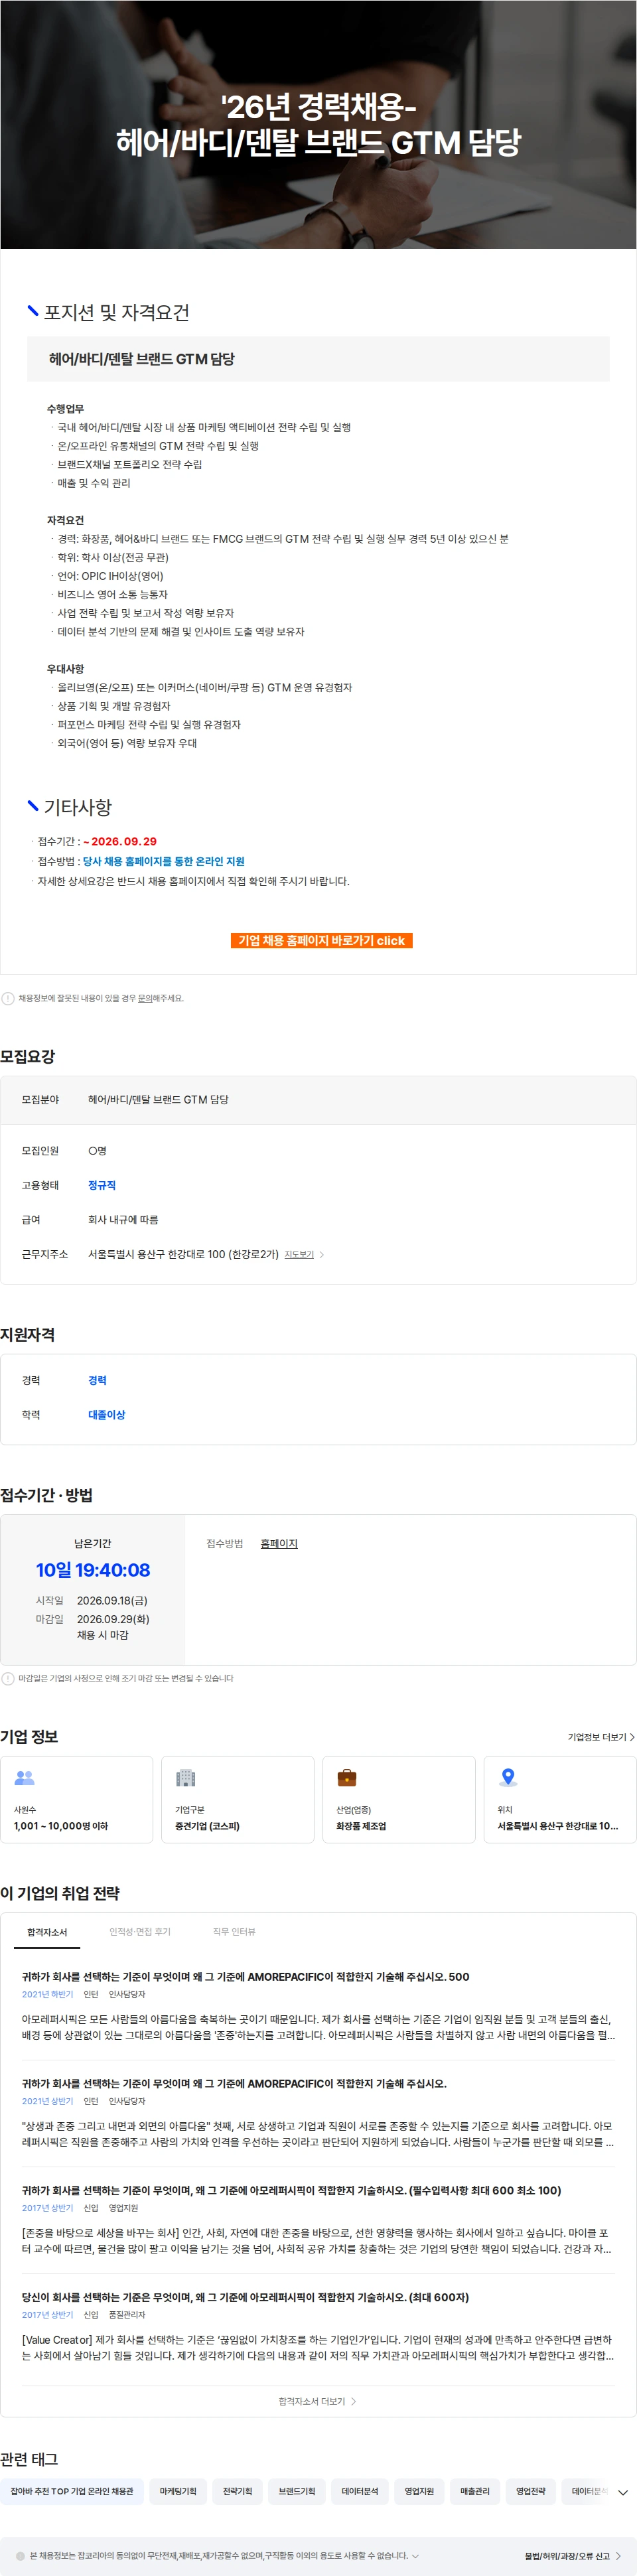
Task: Click the 사원수 people icon
Action: (25, 1777)
